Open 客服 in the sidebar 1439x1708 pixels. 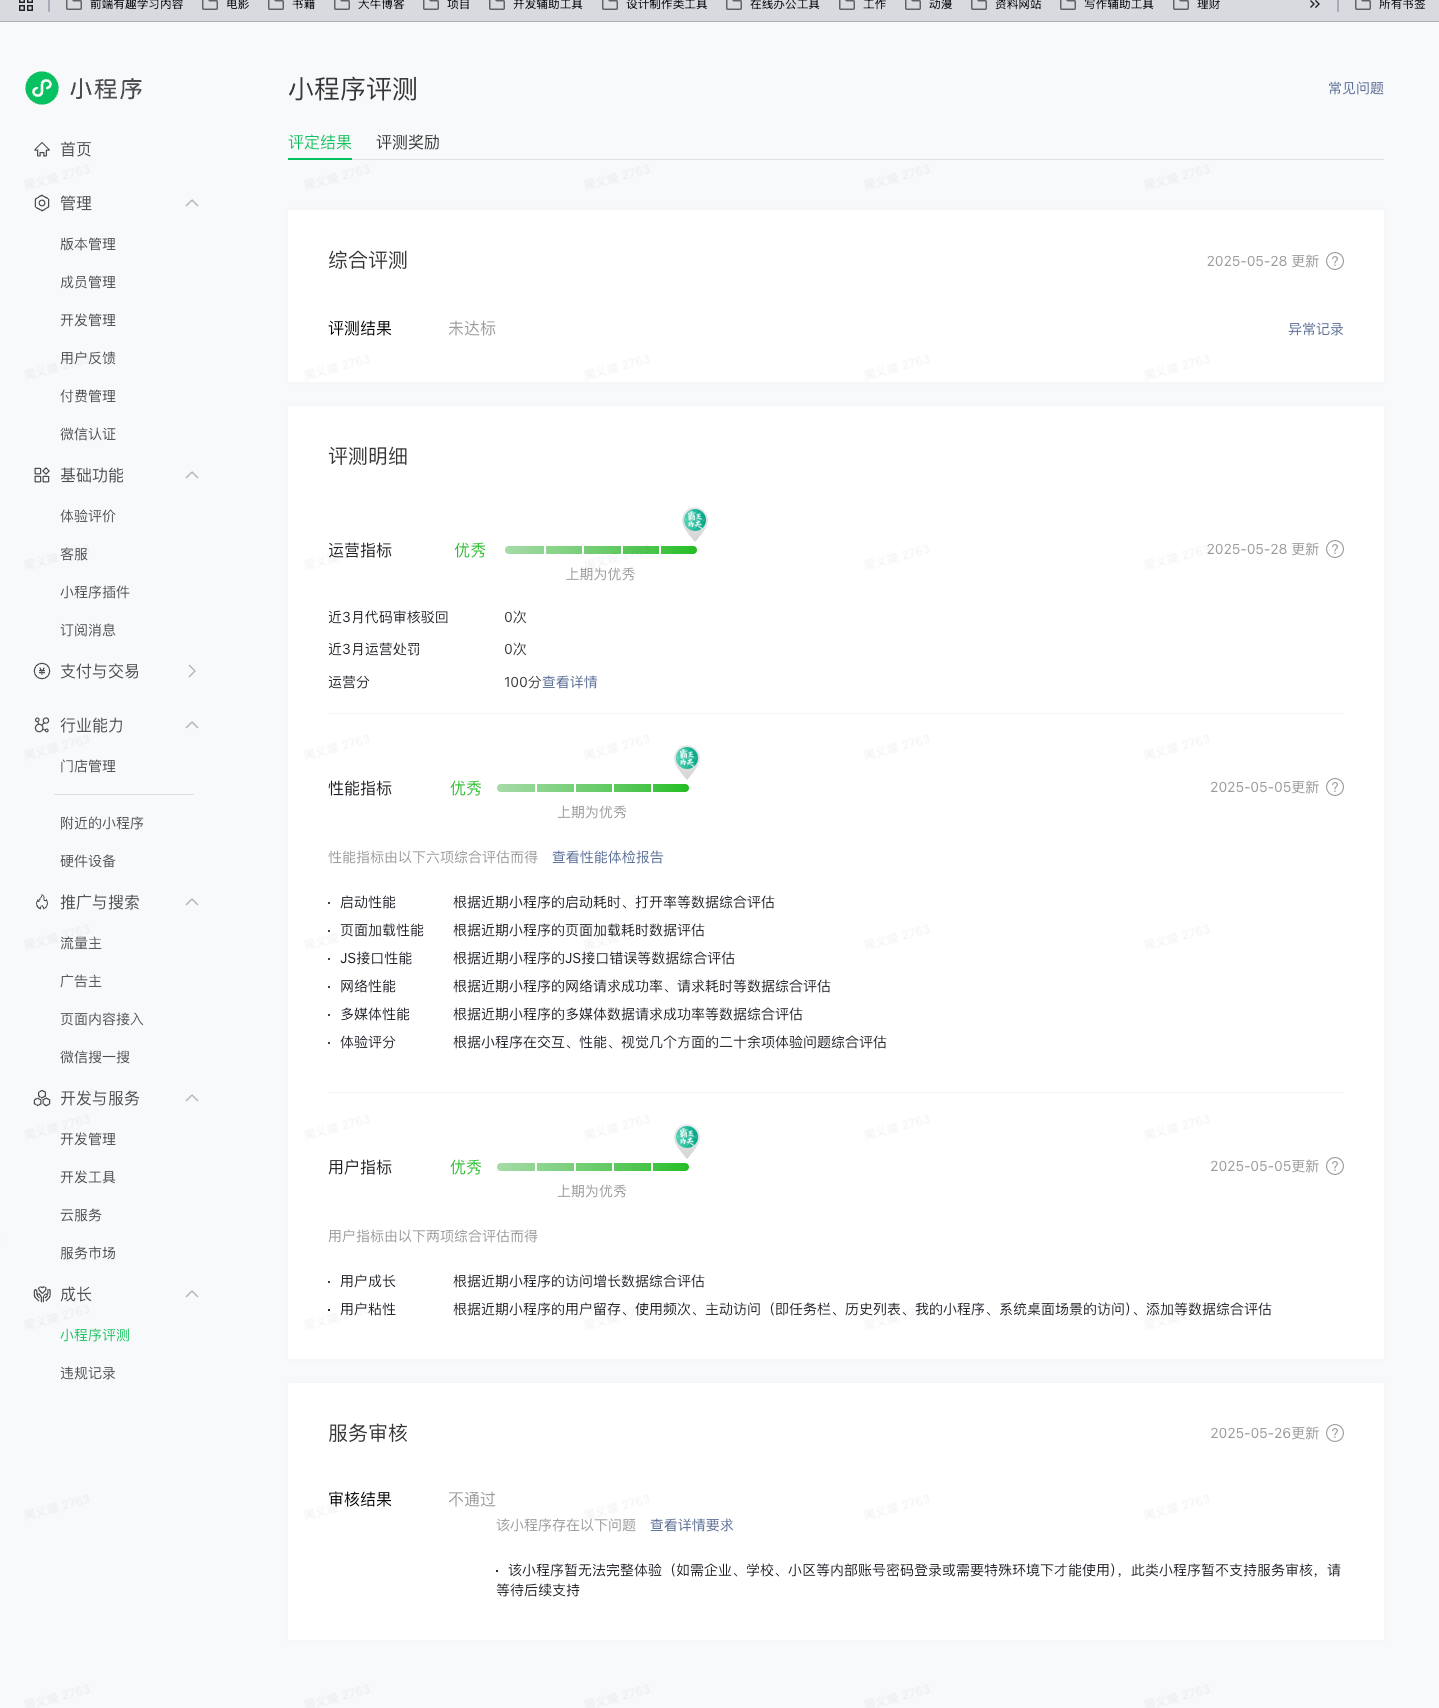74,554
